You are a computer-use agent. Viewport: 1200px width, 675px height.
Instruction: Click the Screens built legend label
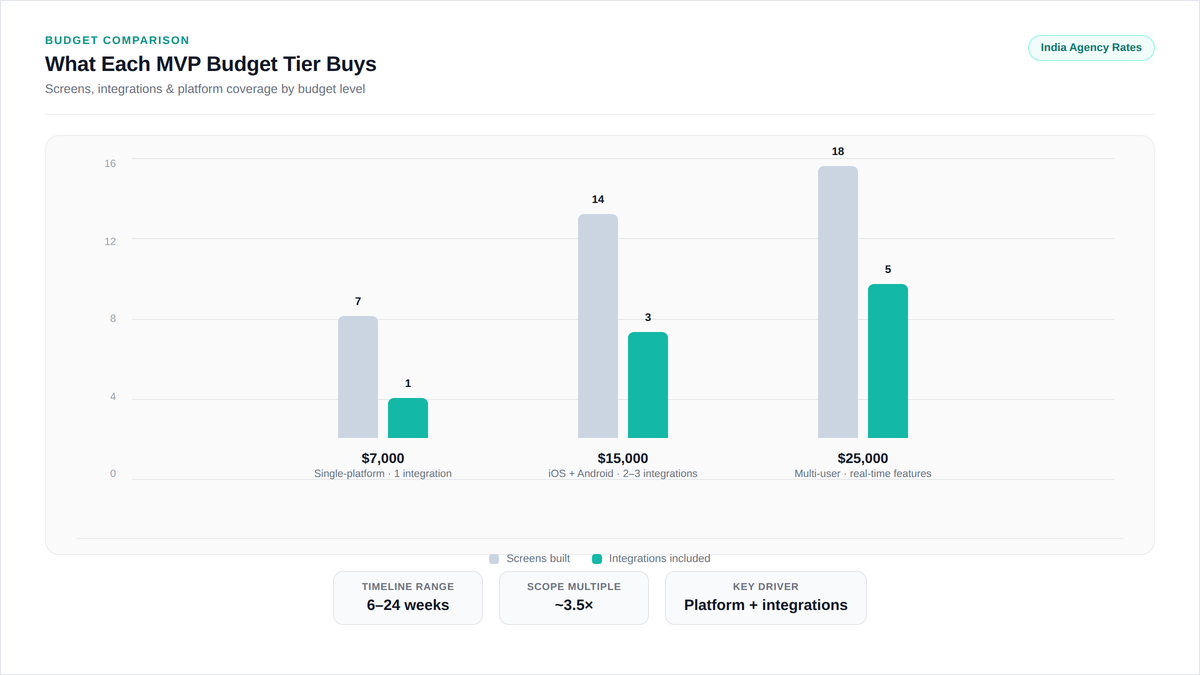tap(538, 559)
